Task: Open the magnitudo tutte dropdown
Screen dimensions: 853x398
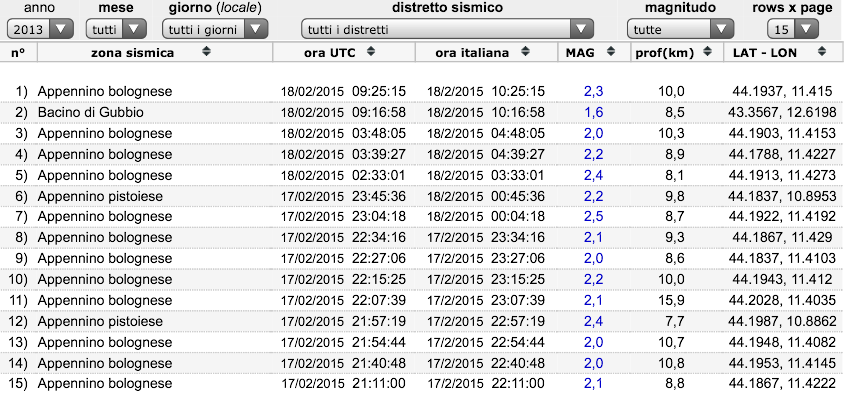Action: [680, 29]
